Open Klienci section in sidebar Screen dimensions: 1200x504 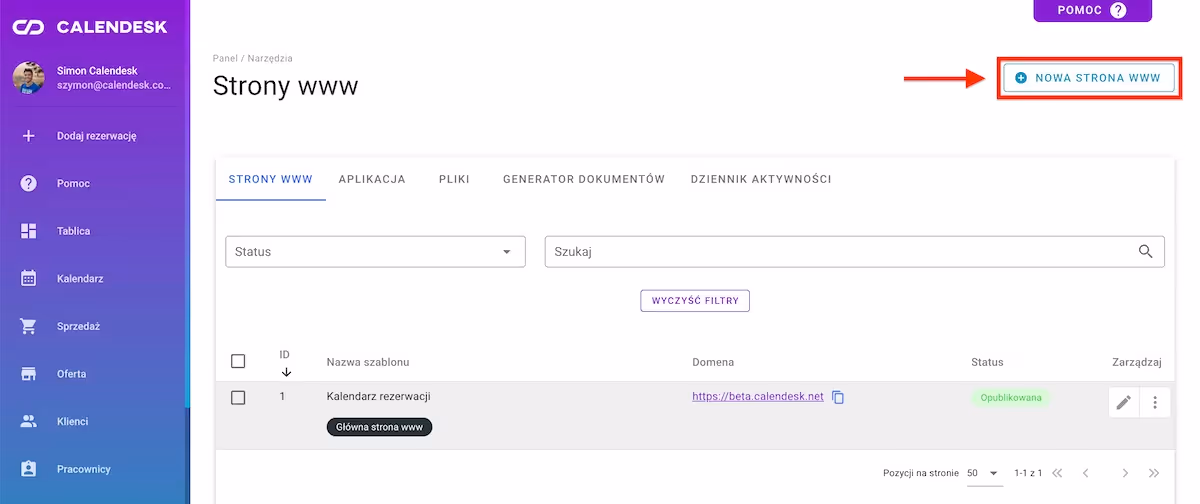coord(29,421)
